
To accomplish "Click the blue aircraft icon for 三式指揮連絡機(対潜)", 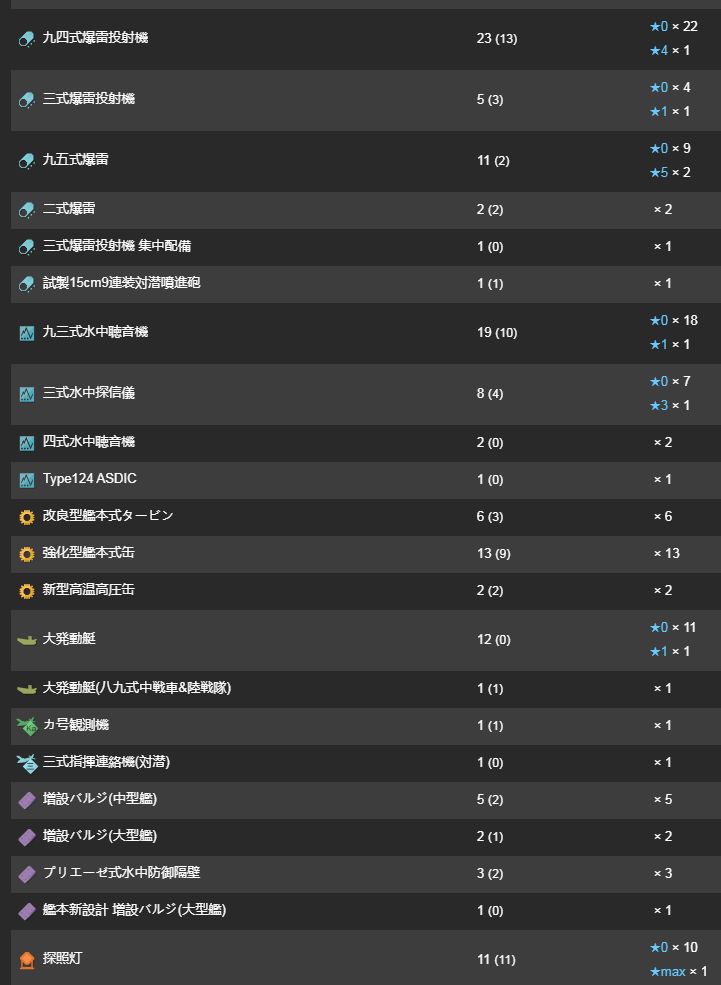I will [x=26, y=763].
